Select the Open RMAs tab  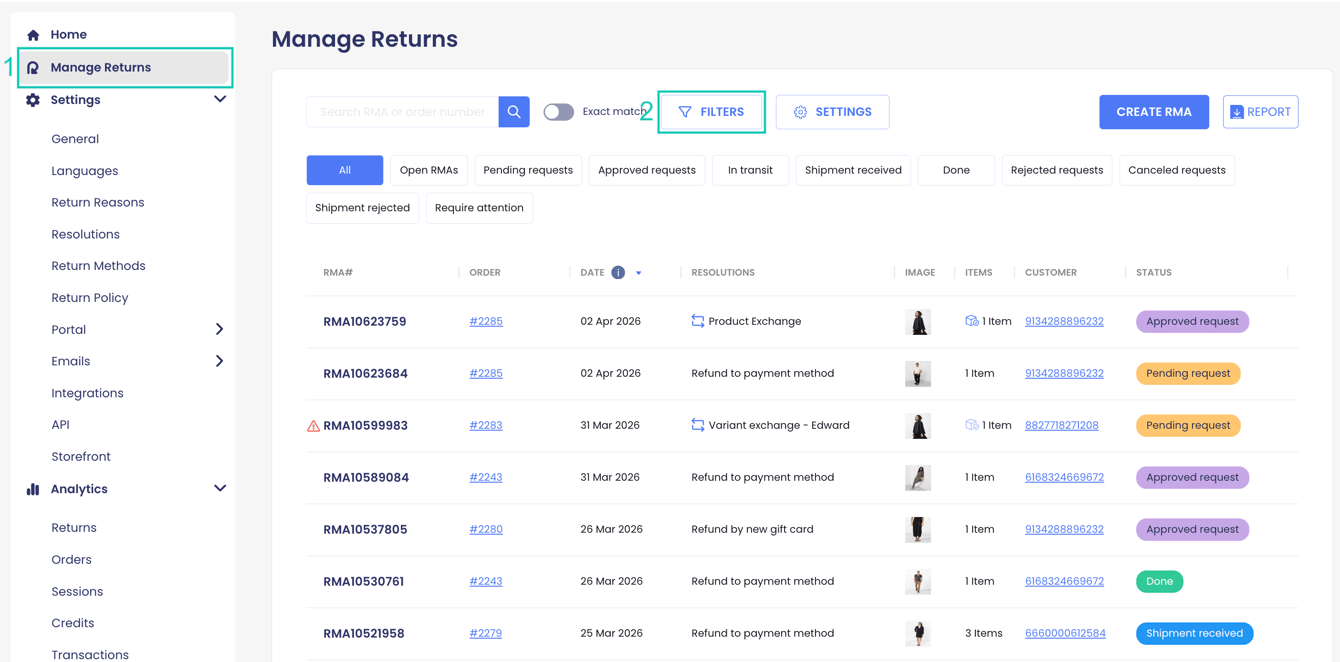[x=429, y=170]
